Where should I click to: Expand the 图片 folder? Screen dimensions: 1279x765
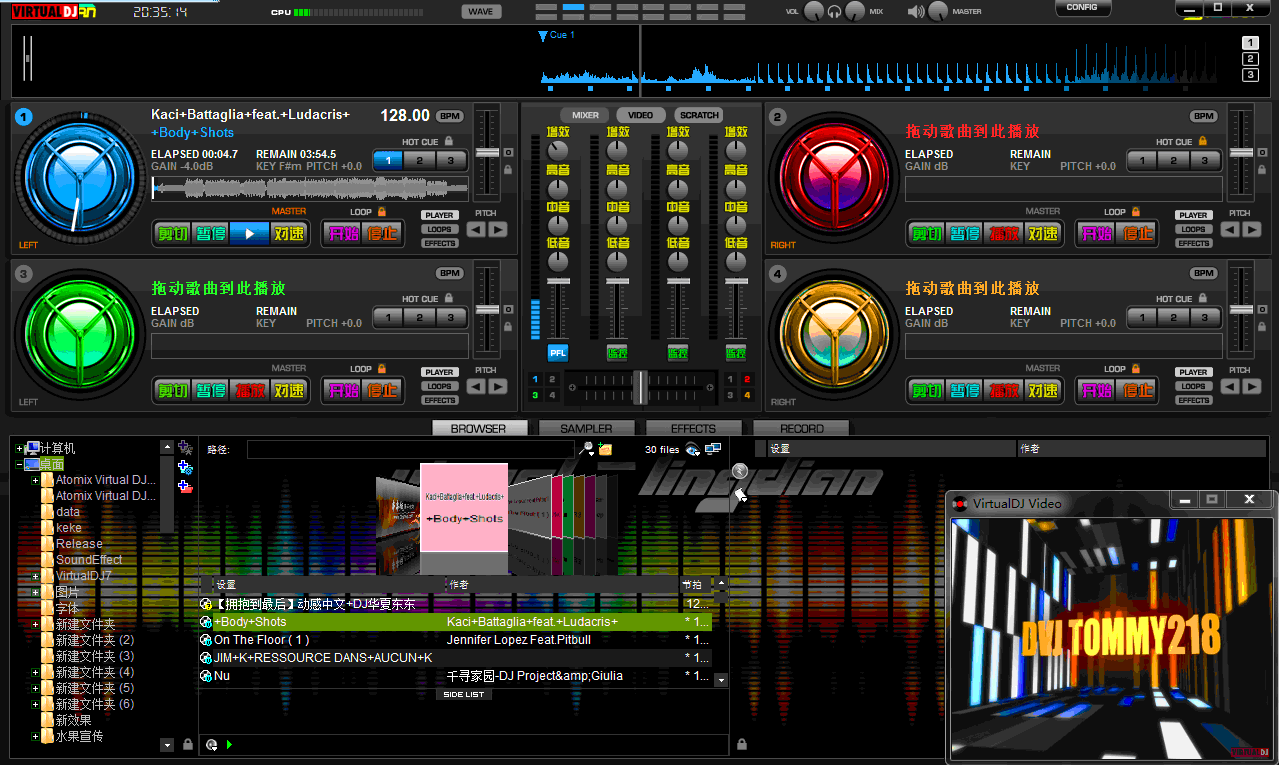tap(35, 593)
